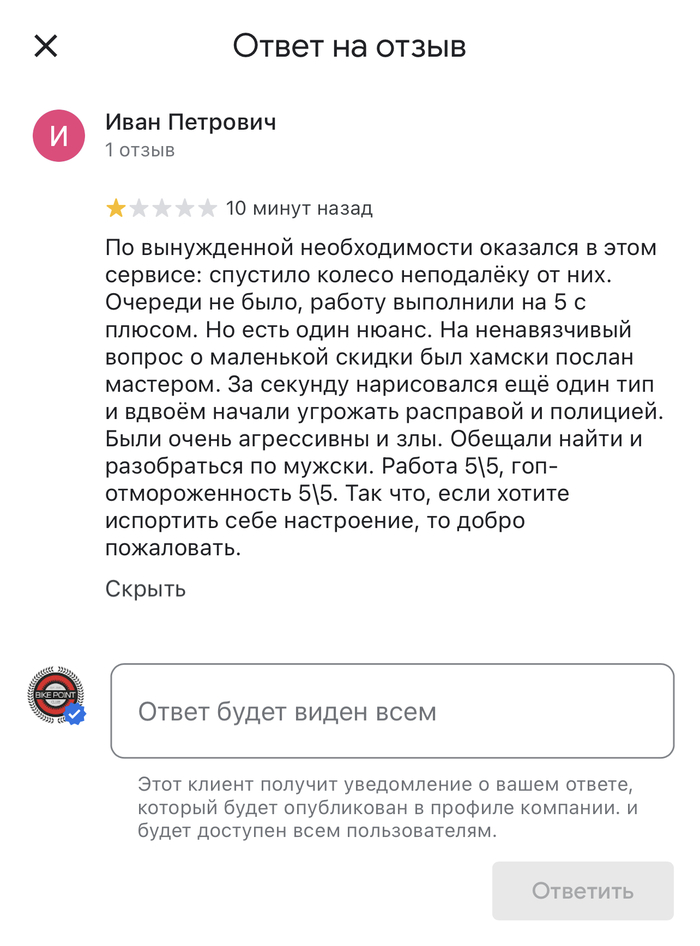Tap the '1 отзыв' reviewer count
Viewport: 700px width, 946px height.
pos(140,151)
